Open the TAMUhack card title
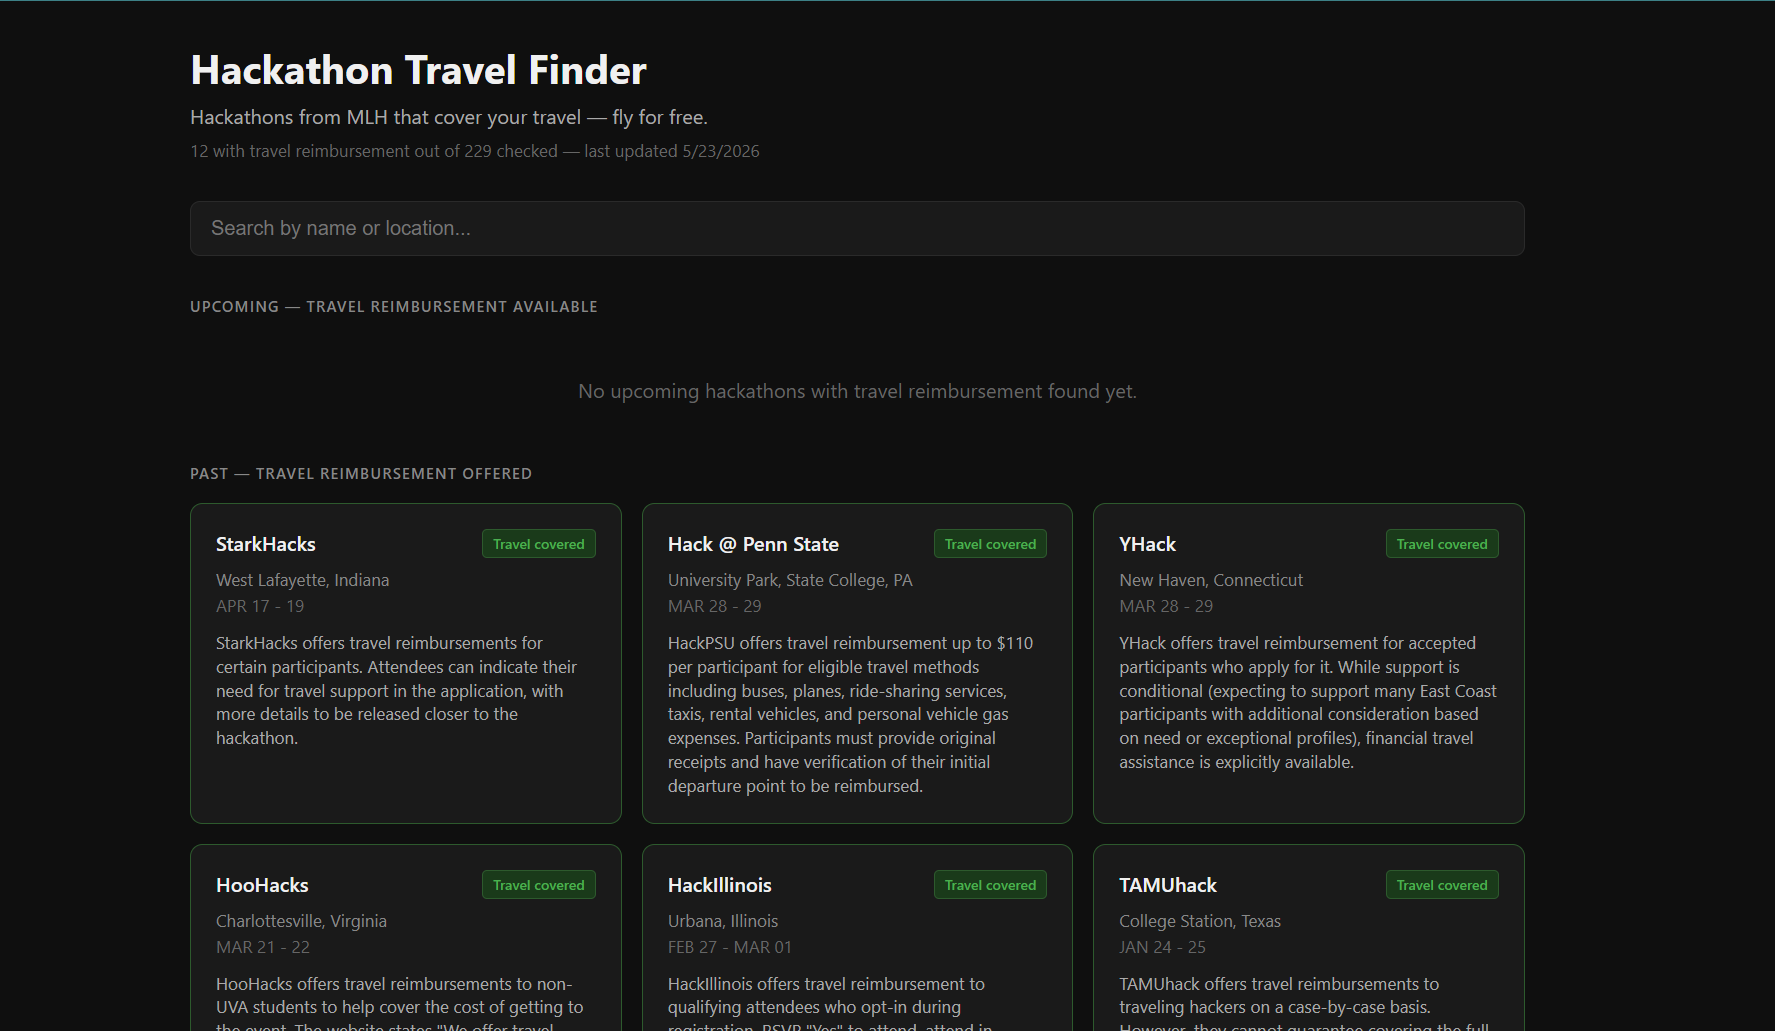The width and height of the screenshot is (1775, 1031). (1168, 885)
